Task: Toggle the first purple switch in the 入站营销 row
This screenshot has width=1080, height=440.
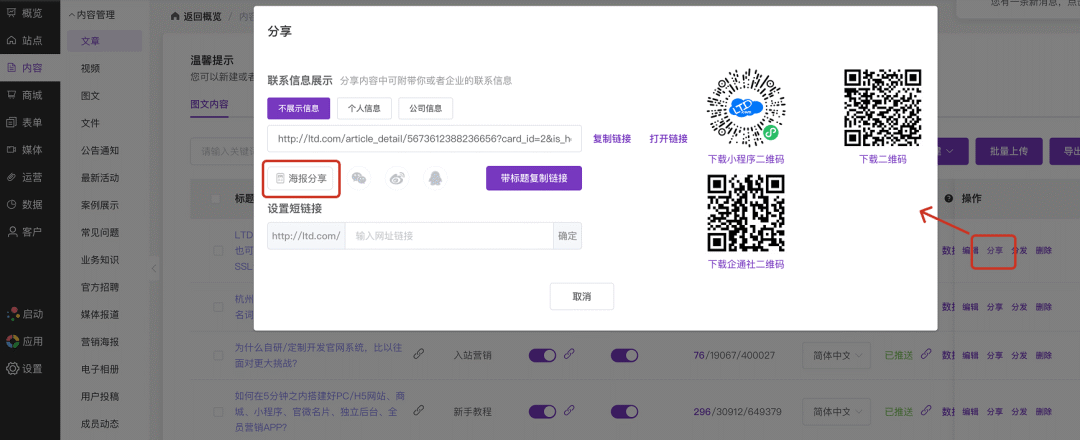Action: coord(542,355)
